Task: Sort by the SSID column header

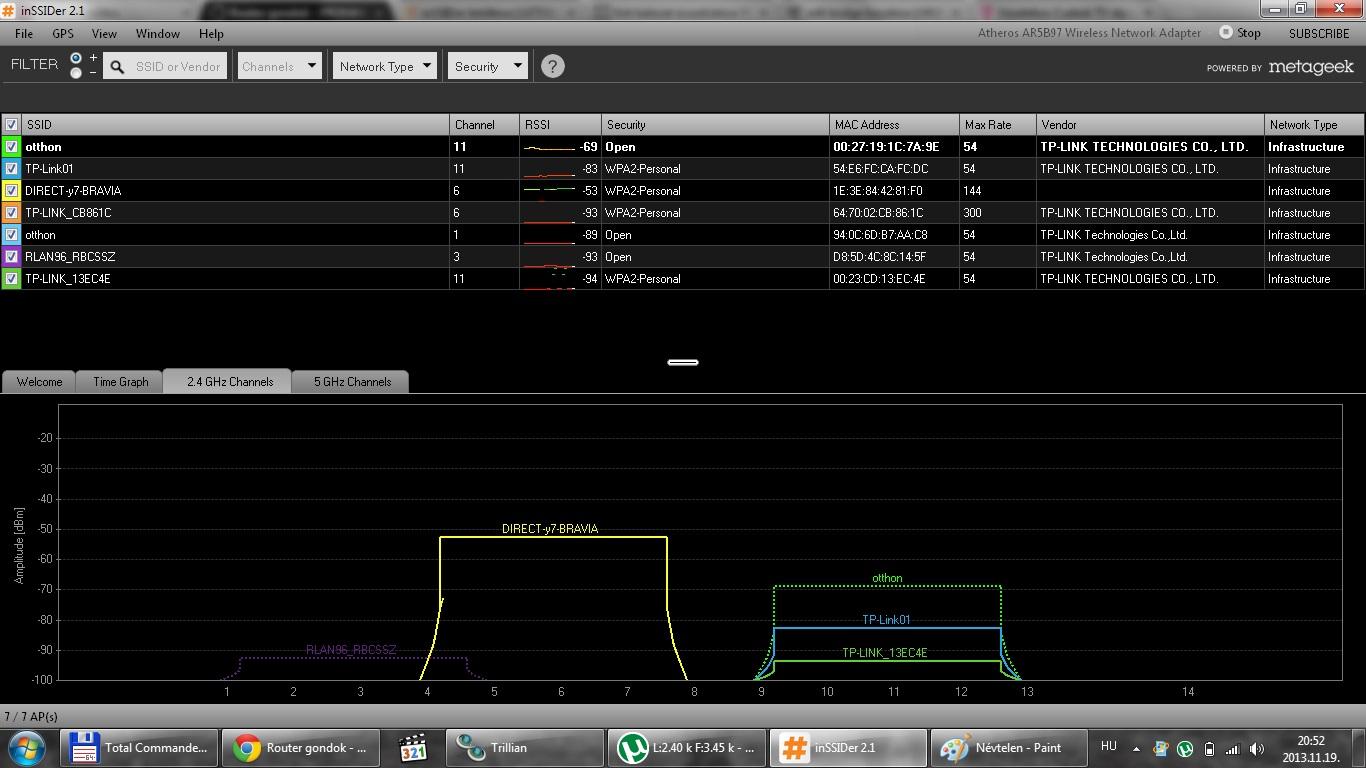Action: pos(236,125)
